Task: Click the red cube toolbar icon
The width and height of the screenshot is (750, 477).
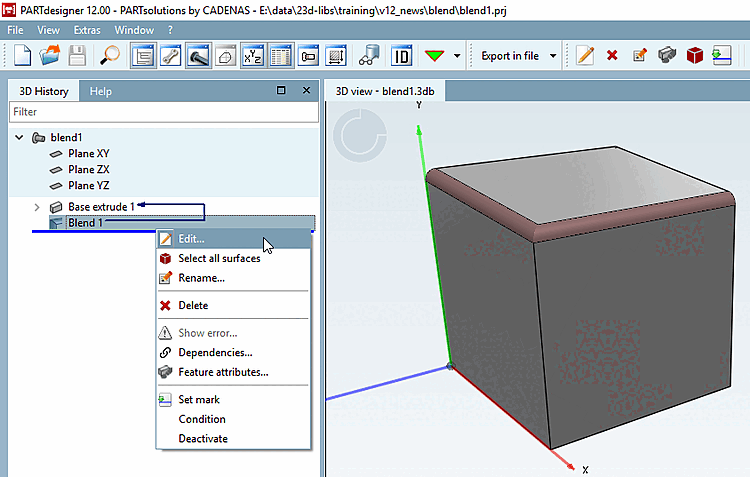Action: pyautogui.click(x=694, y=56)
